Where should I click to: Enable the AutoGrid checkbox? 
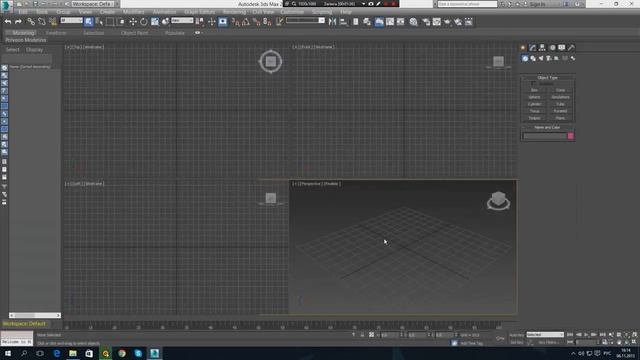tap(533, 83)
